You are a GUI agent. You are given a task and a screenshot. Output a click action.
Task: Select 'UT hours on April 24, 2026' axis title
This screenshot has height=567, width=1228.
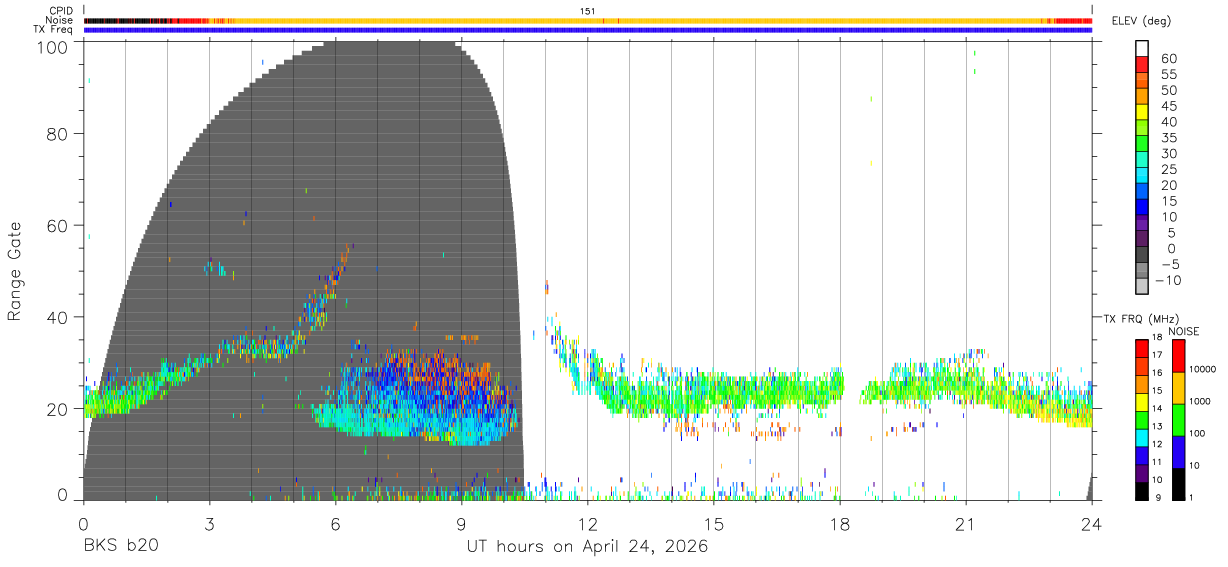[x=587, y=547]
